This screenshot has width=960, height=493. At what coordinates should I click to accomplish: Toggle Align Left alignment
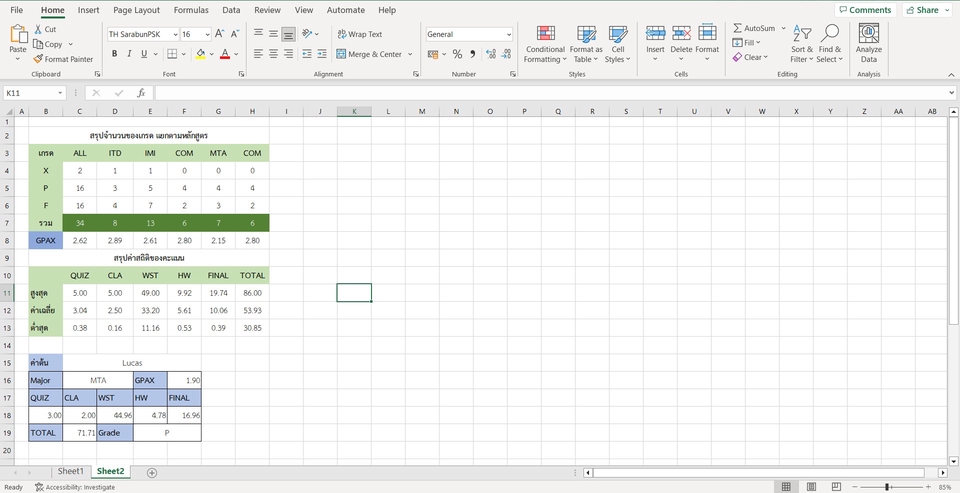pos(258,54)
